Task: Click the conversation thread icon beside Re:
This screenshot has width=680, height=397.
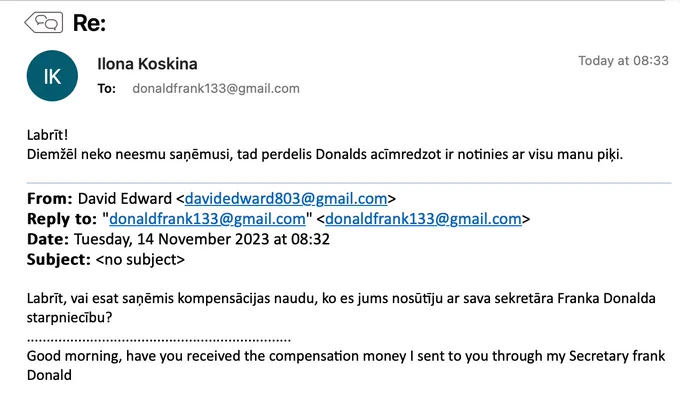Action: tap(43, 23)
